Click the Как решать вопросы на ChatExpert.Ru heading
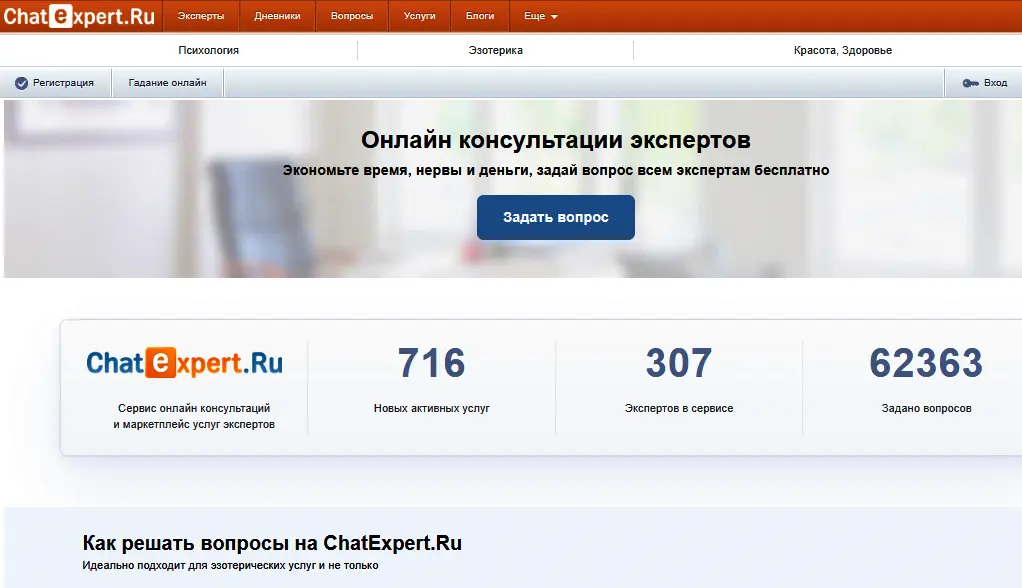Image resolution: width=1022 pixels, height=588 pixels. [272, 544]
